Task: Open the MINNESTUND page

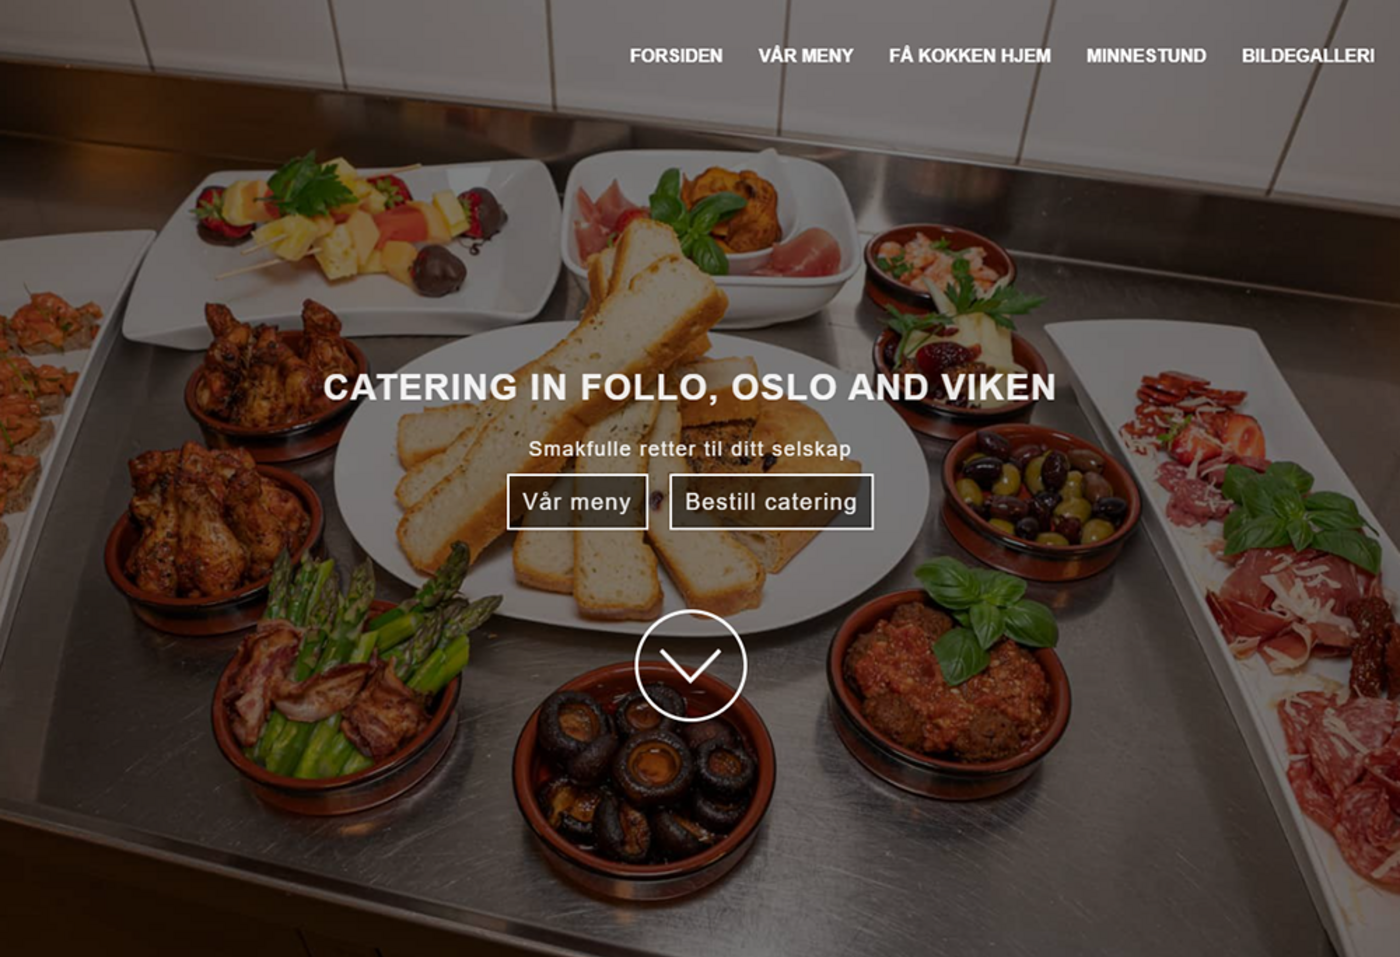Action: pos(1146,56)
